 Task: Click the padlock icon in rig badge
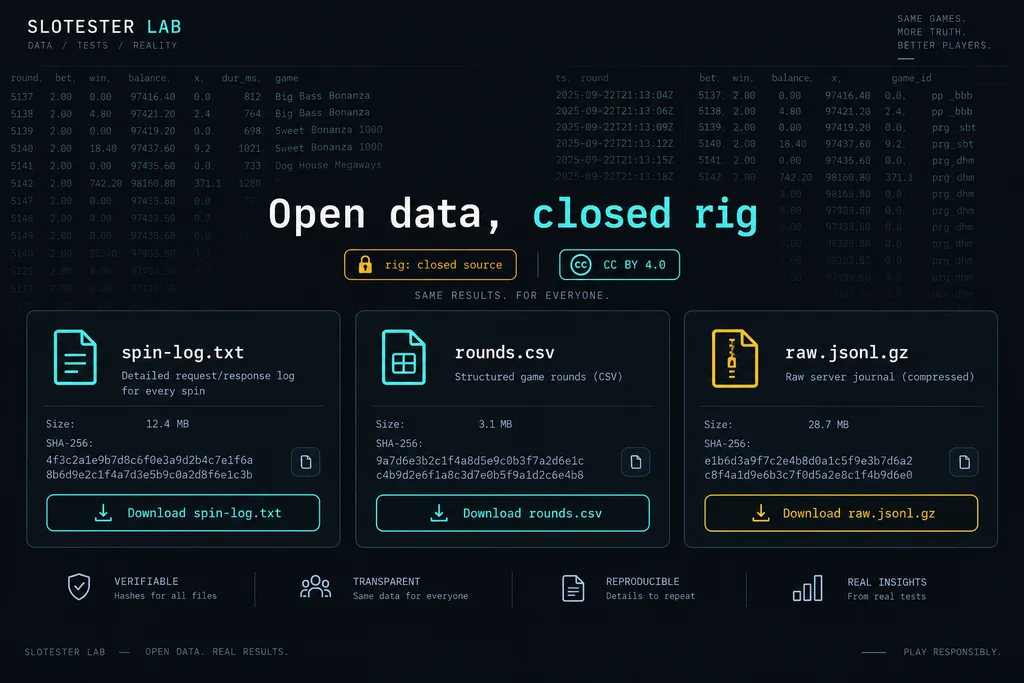tap(365, 264)
